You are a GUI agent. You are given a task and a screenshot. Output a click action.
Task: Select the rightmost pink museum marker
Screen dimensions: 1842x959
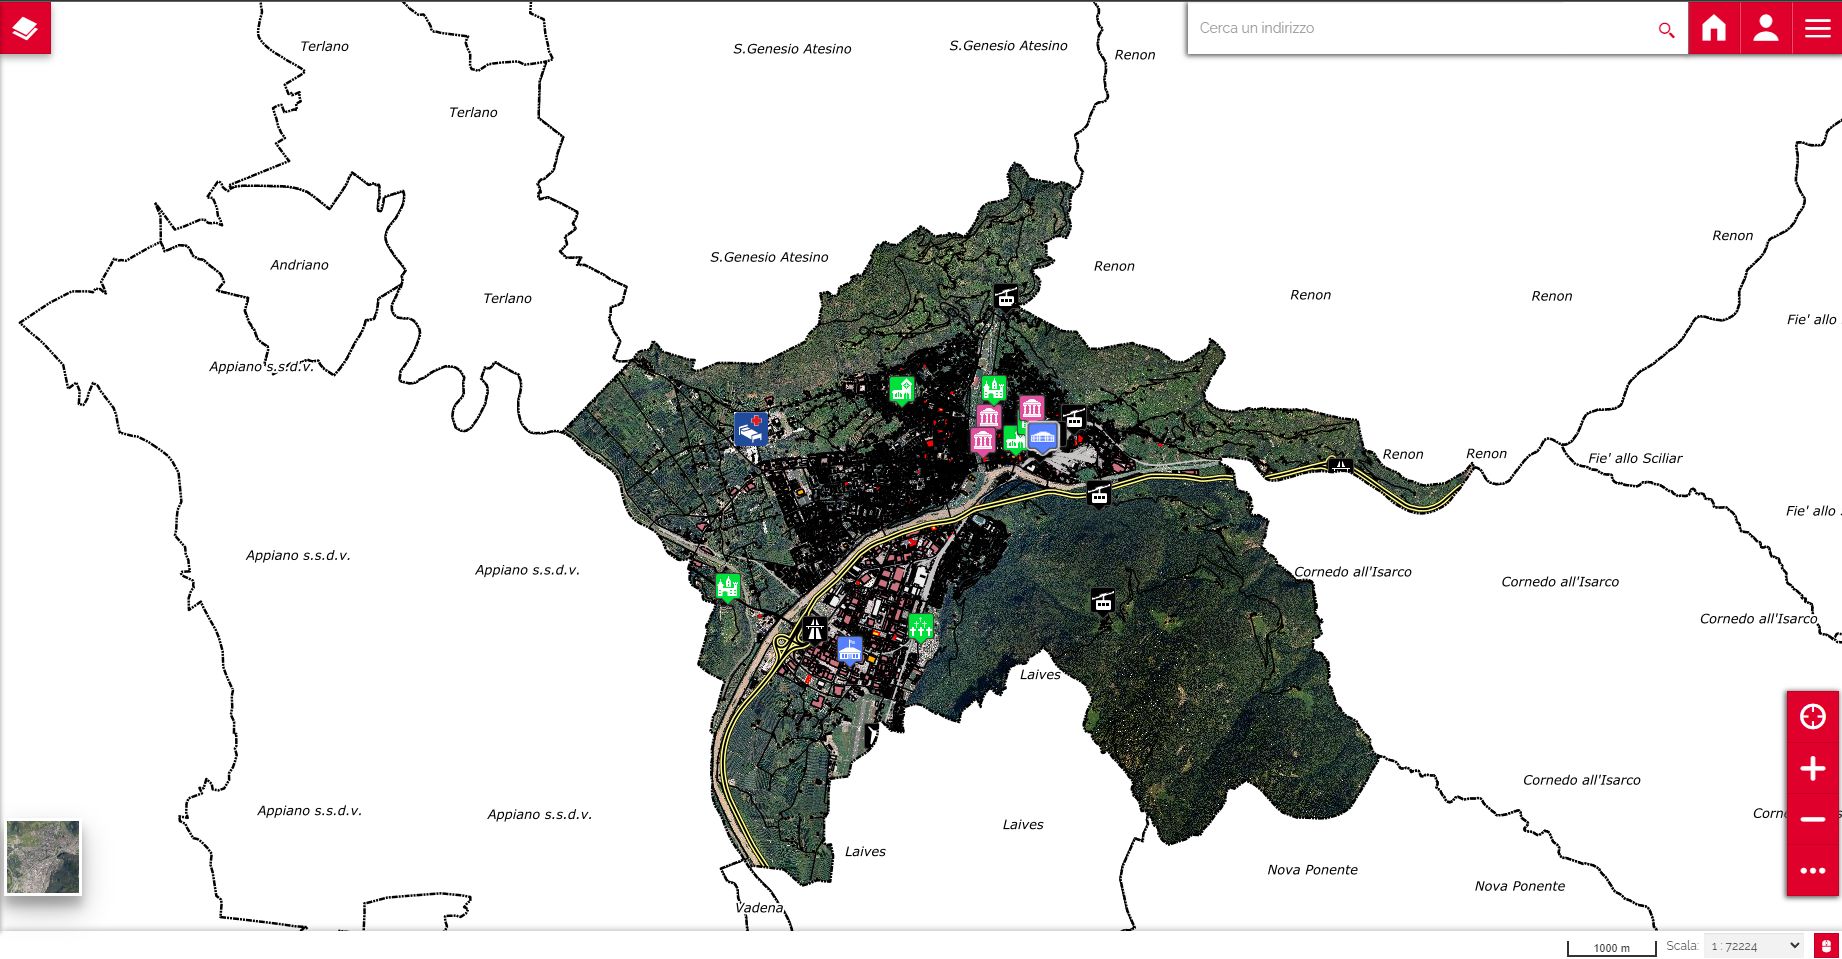click(x=1032, y=408)
